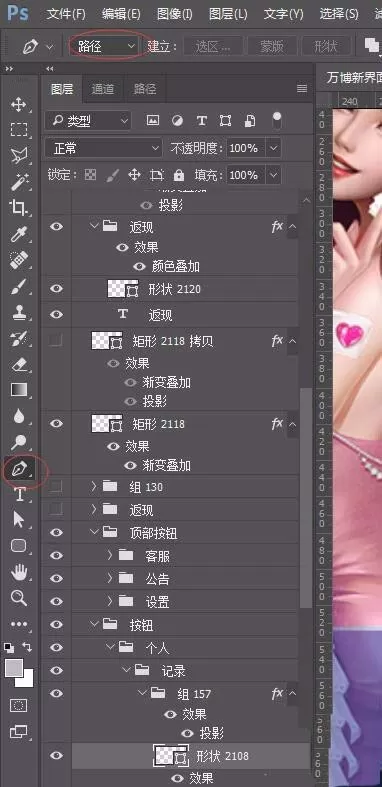
Task: Open the fill 填充 dropdown arrow
Action: click(273, 175)
